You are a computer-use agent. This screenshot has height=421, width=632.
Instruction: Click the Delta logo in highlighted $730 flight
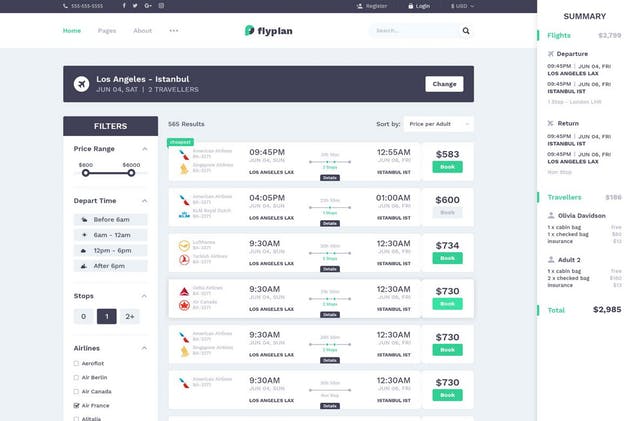point(184,291)
